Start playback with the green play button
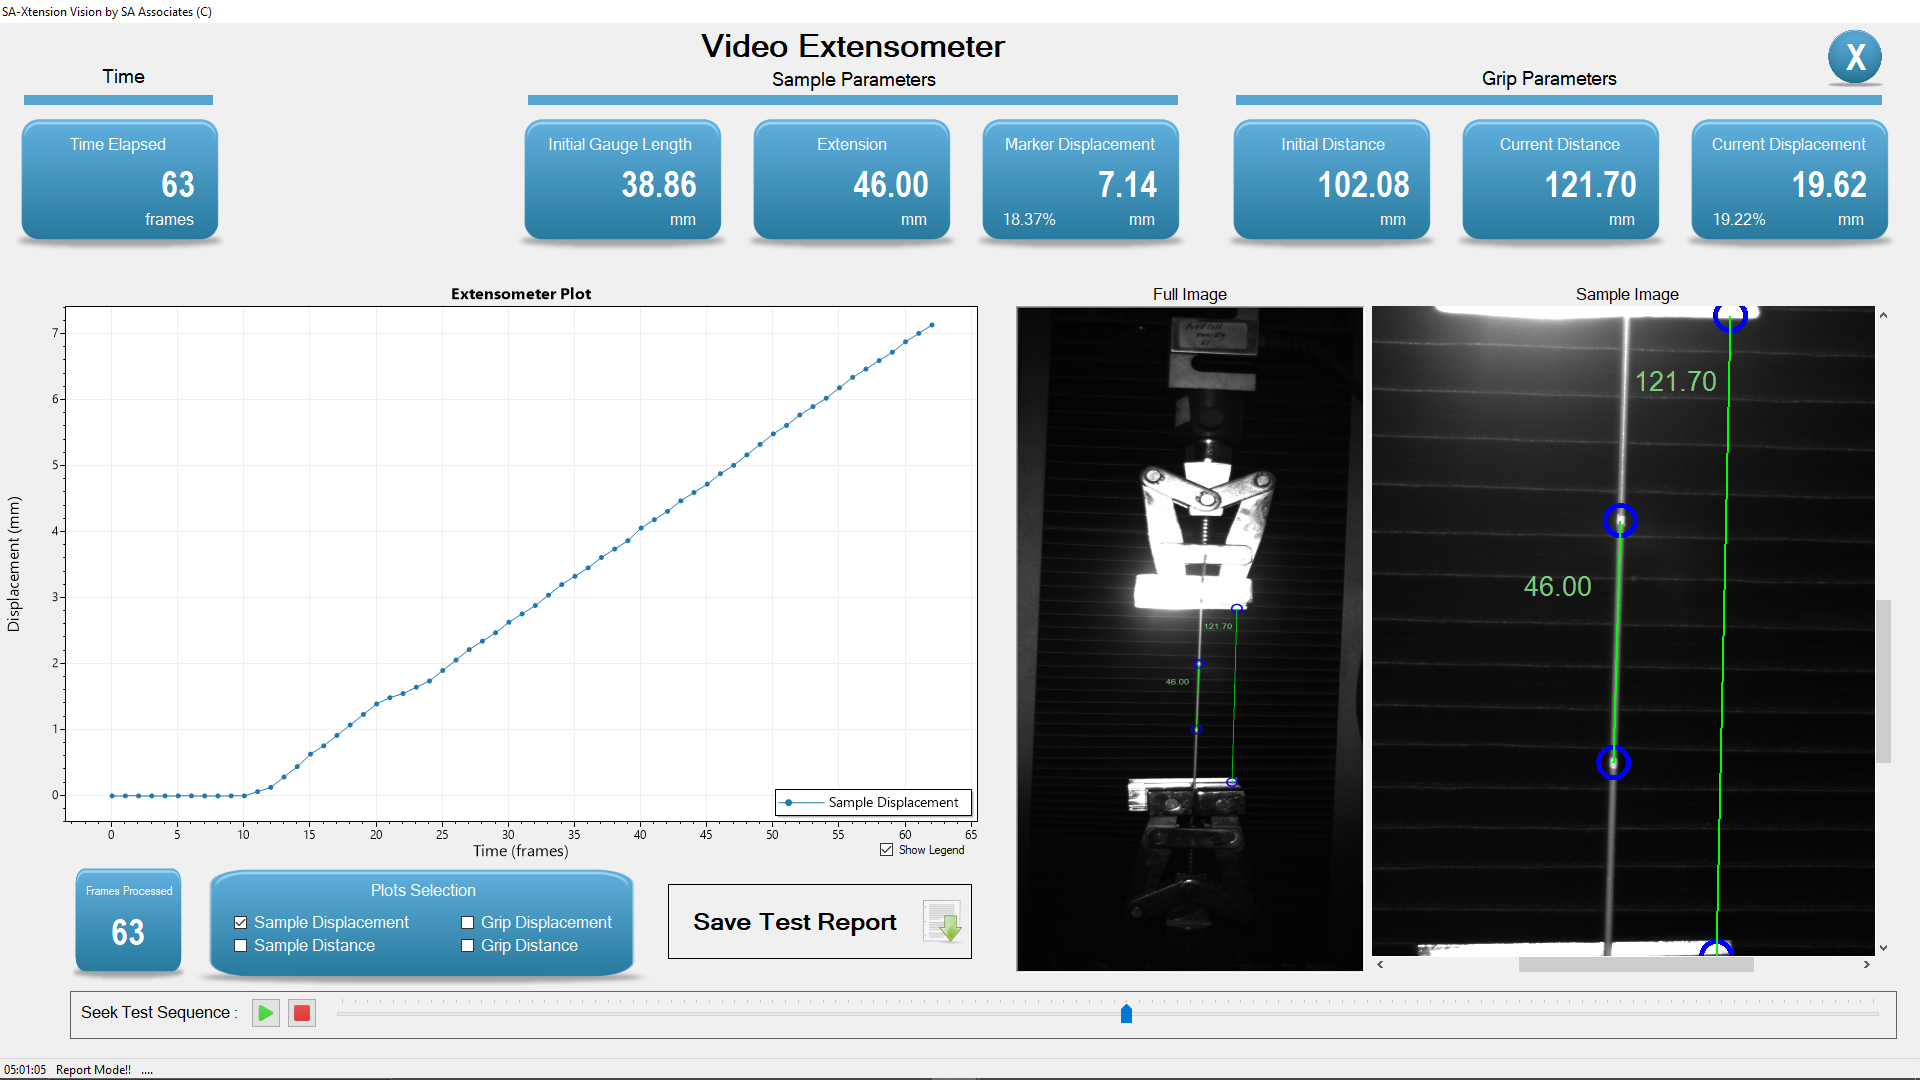1920x1080 pixels. [x=266, y=1013]
